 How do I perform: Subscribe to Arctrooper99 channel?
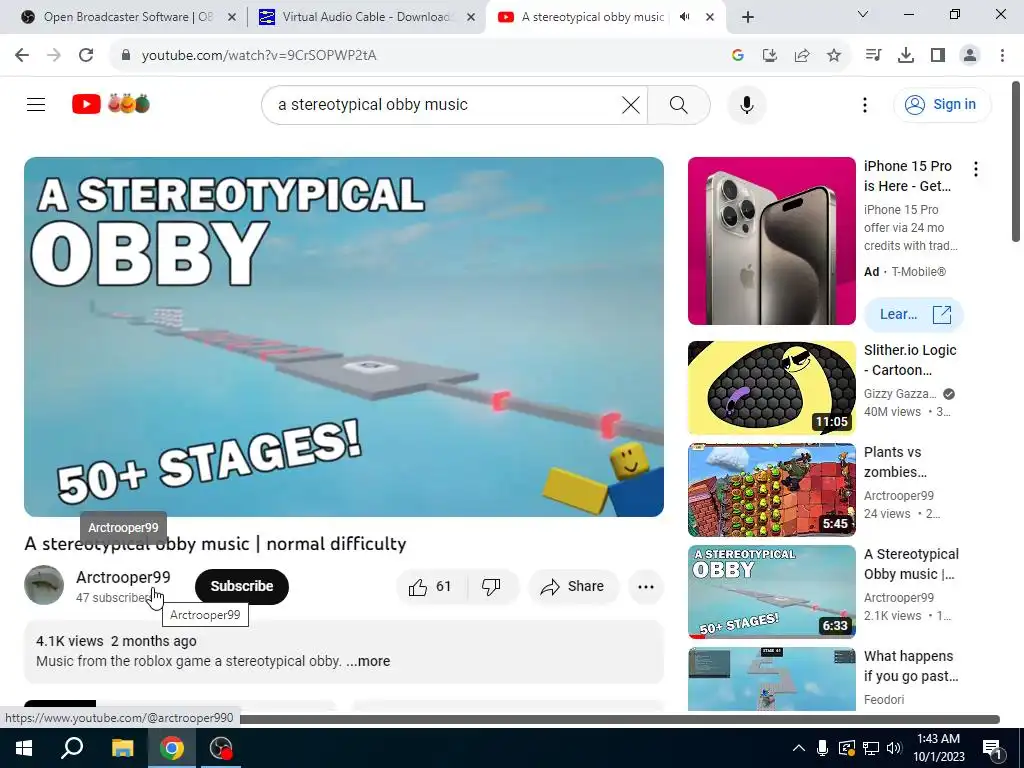click(242, 586)
